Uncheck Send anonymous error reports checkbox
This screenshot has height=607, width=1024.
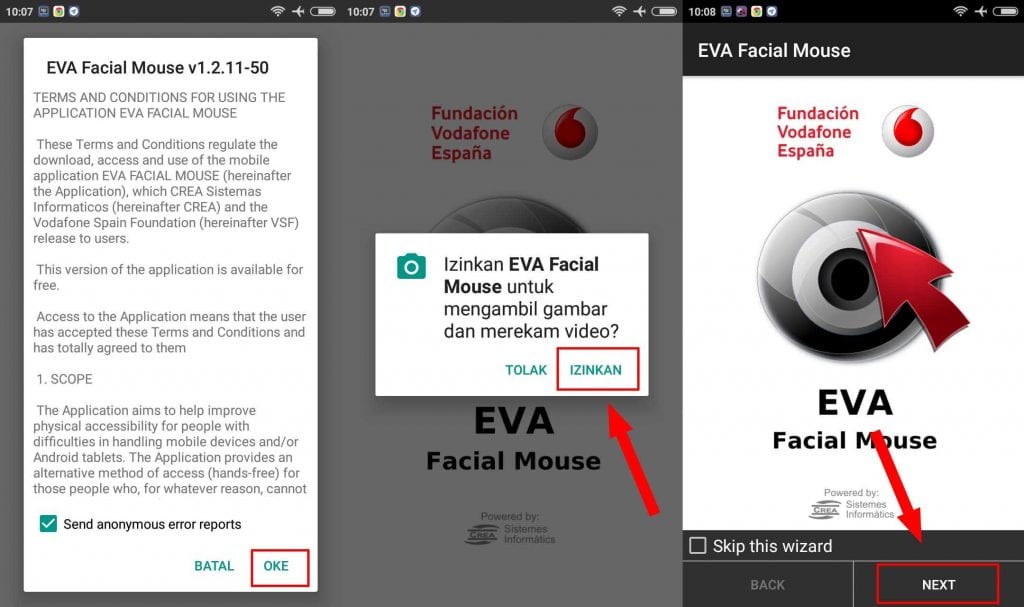[x=48, y=523]
